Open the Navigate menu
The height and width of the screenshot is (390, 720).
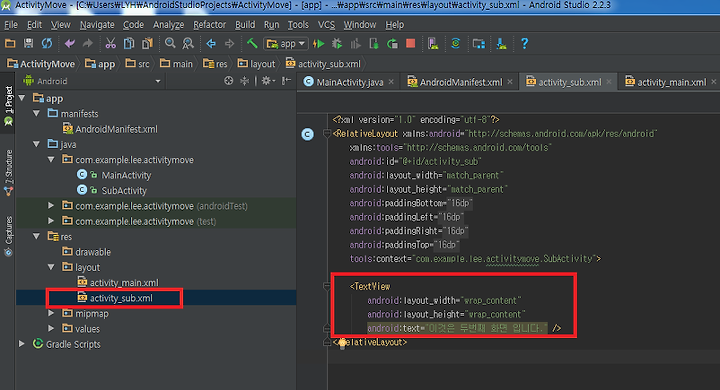point(97,25)
